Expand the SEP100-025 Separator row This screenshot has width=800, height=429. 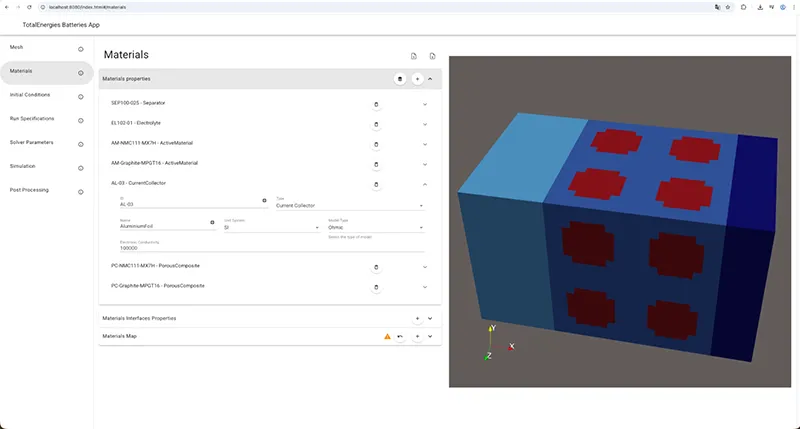pyautogui.click(x=424, y=105)
